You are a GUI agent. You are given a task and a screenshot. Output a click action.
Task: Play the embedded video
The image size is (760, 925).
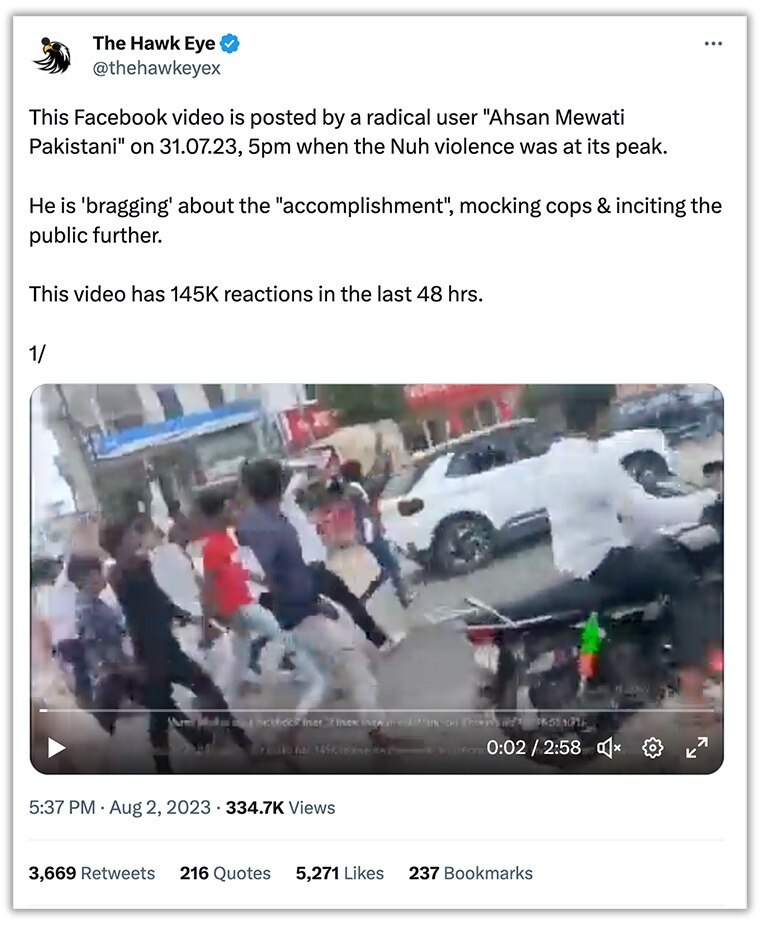point(57,748)
